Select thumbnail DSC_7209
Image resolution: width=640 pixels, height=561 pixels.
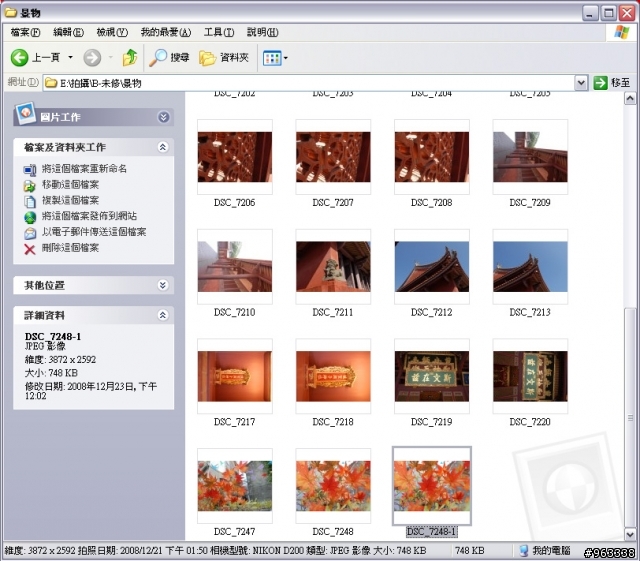coord(530,157)
